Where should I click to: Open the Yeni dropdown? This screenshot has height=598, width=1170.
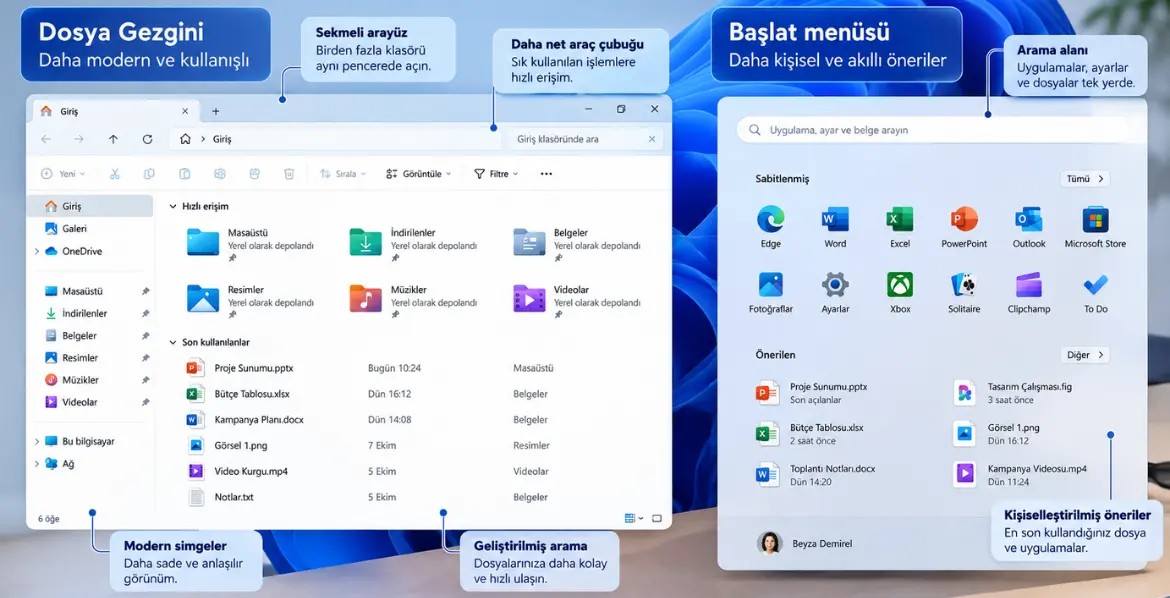tap(63, 174)
